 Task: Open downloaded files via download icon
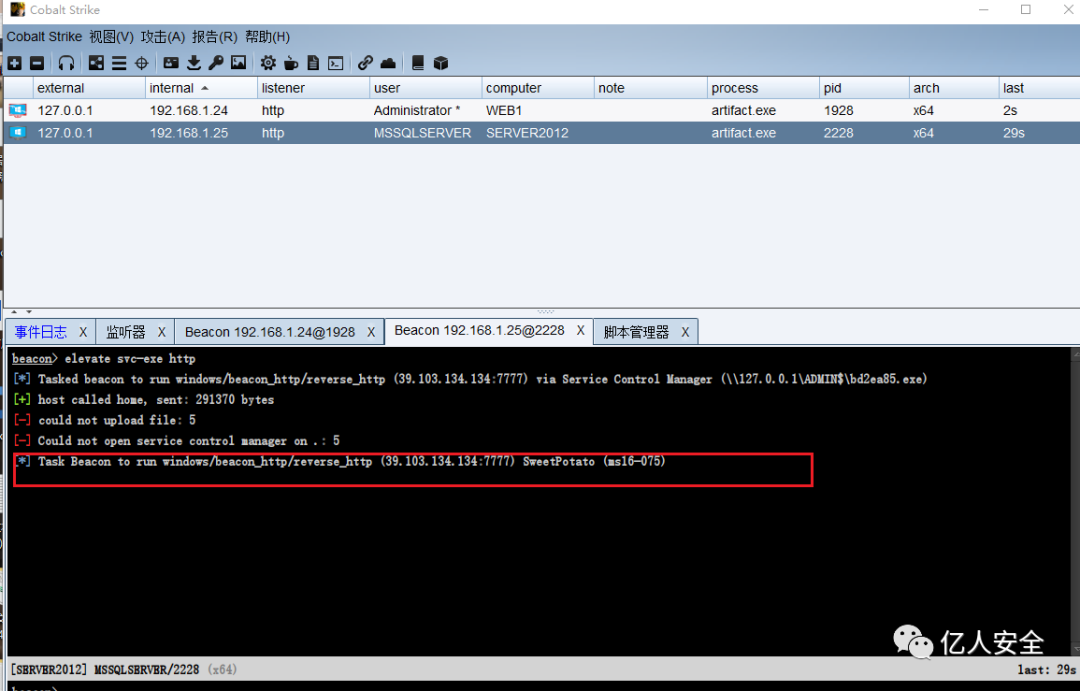click(194, 63)
